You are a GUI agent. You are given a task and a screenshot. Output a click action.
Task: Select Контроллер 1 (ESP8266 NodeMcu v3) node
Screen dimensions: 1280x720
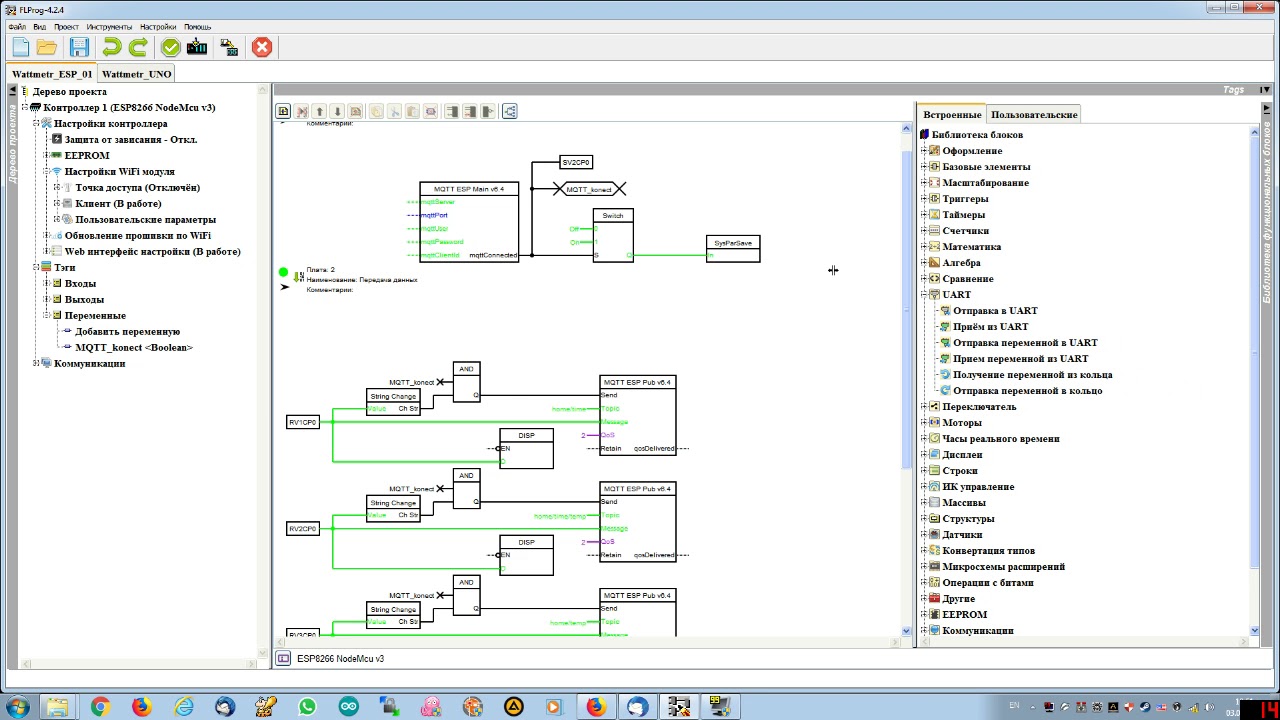(129, 108)
